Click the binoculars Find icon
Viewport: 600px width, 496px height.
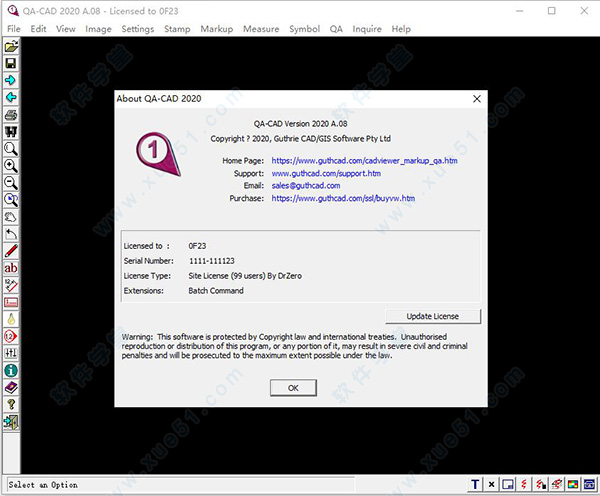(11, 132)
